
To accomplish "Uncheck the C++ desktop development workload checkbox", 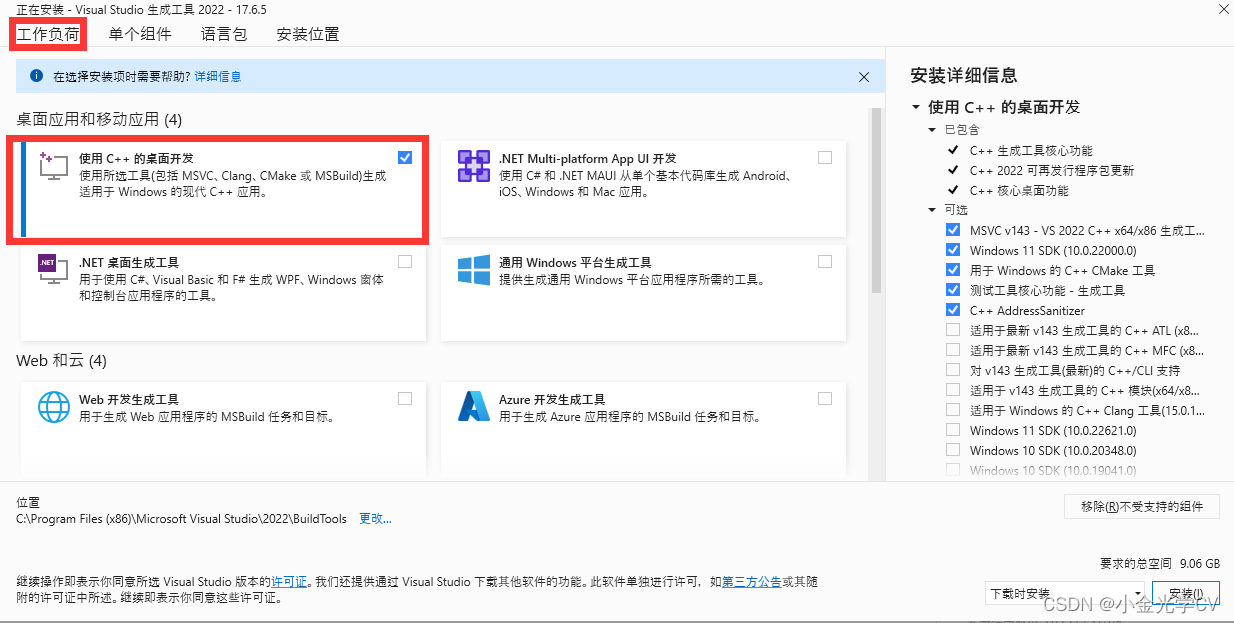I will [x=404, y=158].
